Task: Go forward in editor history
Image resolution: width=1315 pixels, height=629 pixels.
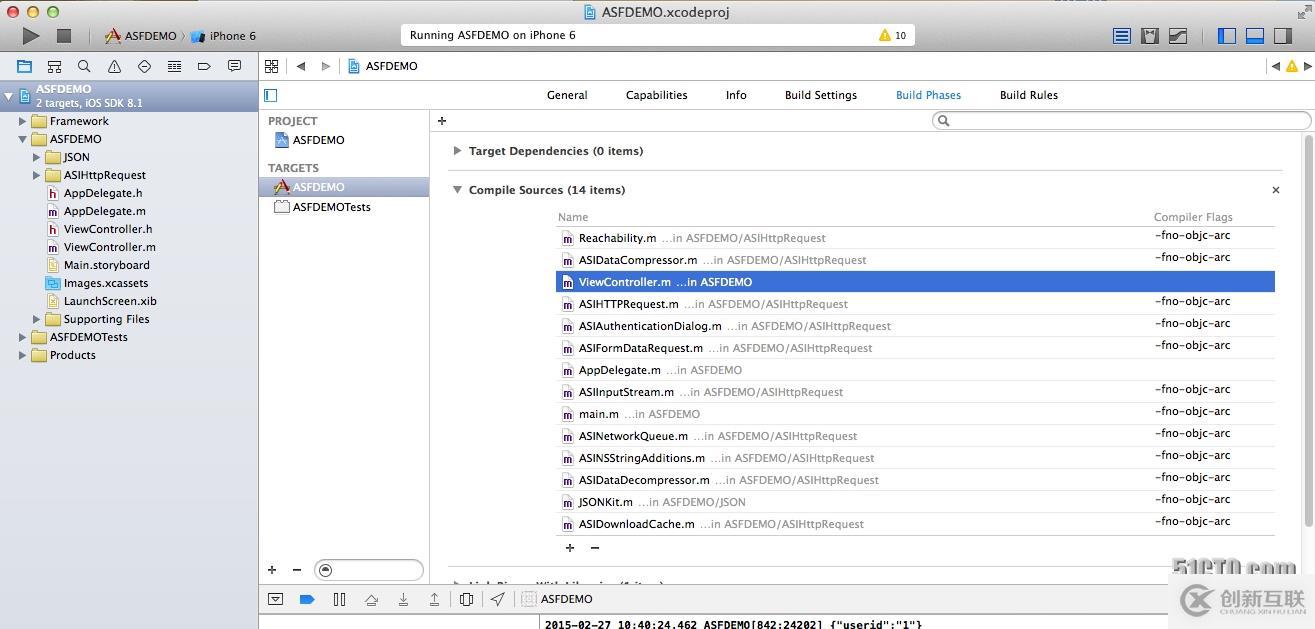Action: pos(325,66)
